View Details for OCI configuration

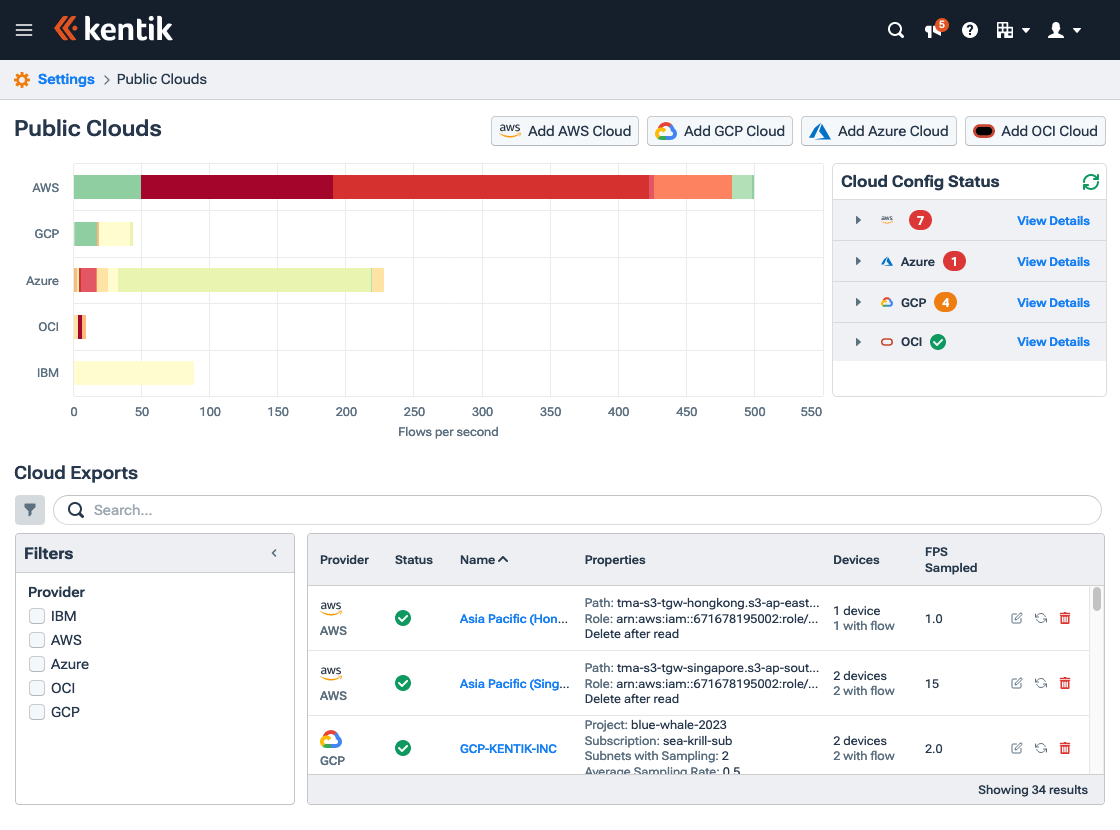click(x=1053, y=341)
